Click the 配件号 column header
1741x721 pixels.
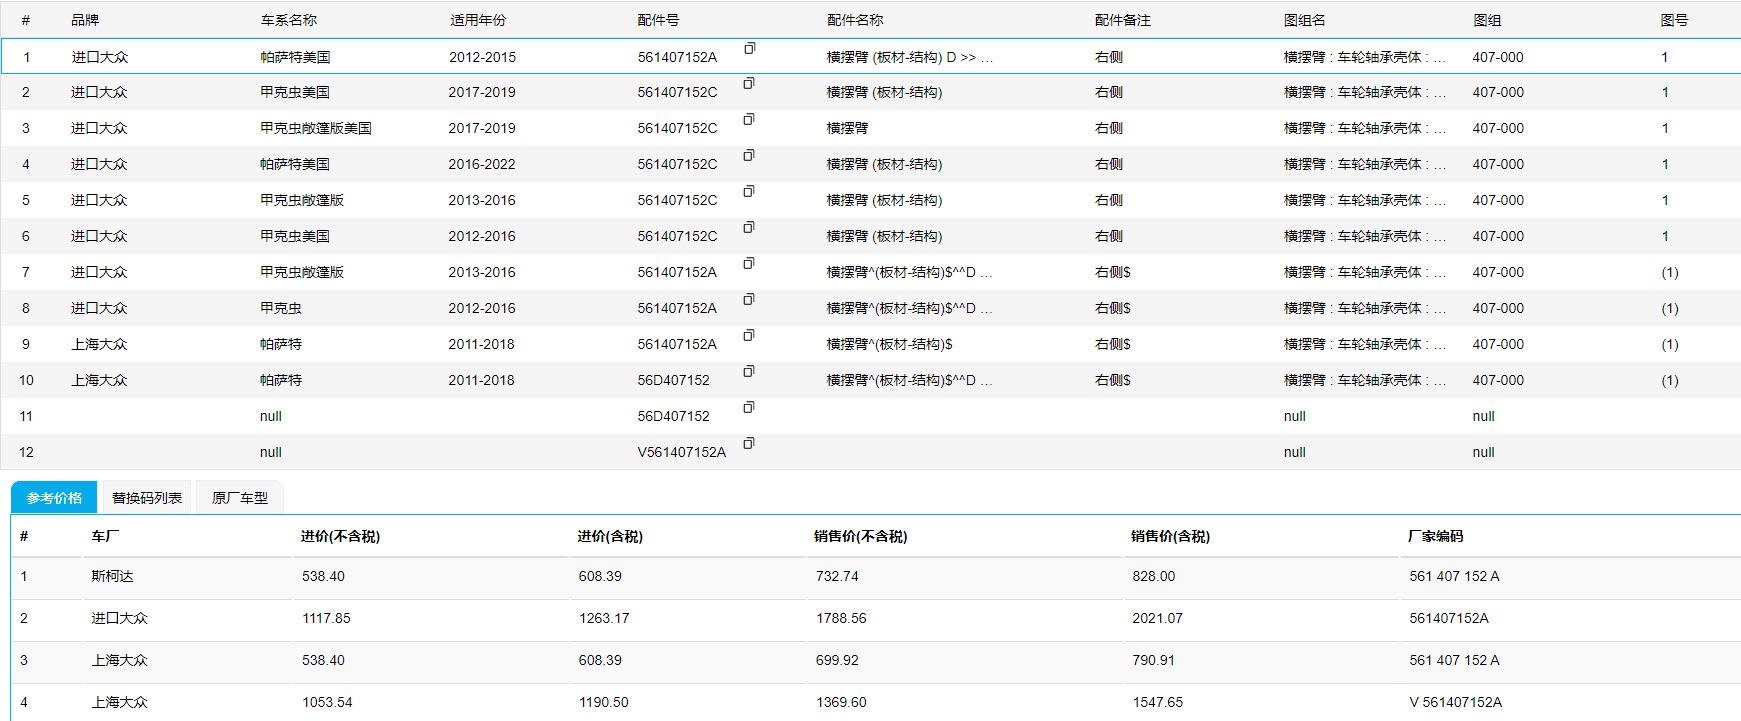tap(658, 20)
